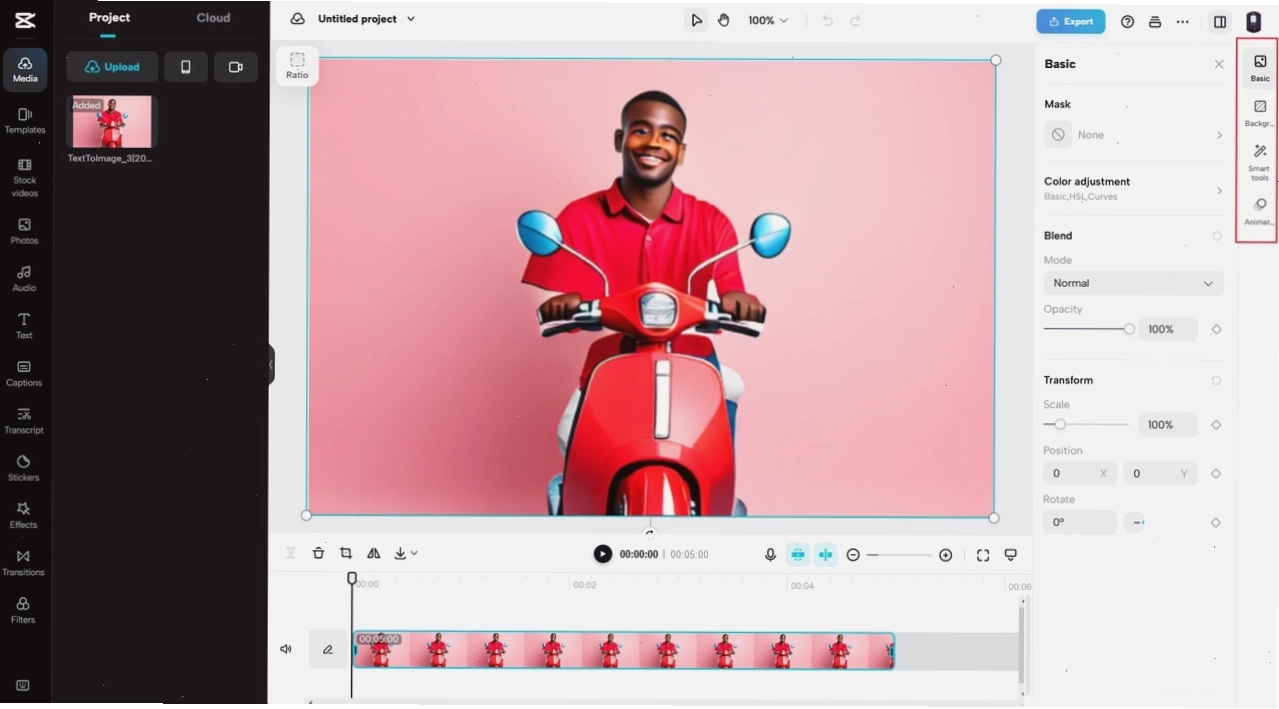
Task: Open the Transcript panel
Action: coord(25,421)
